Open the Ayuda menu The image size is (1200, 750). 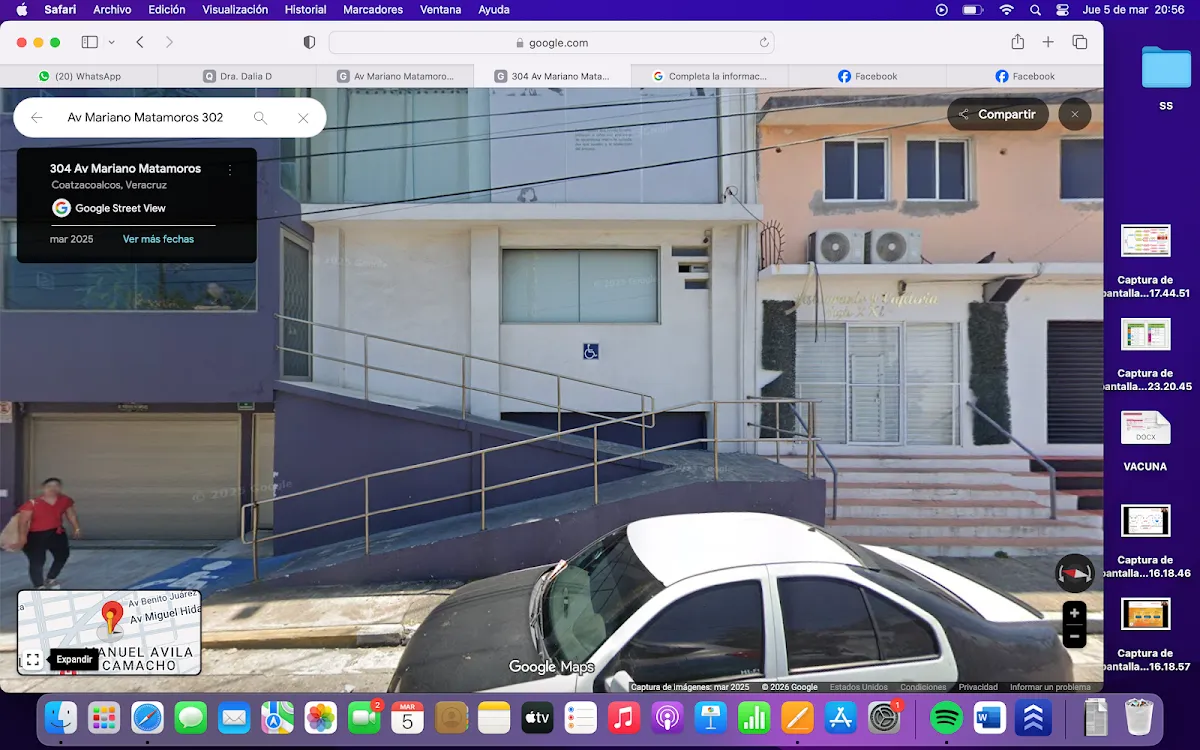click(x=494, y=10)
